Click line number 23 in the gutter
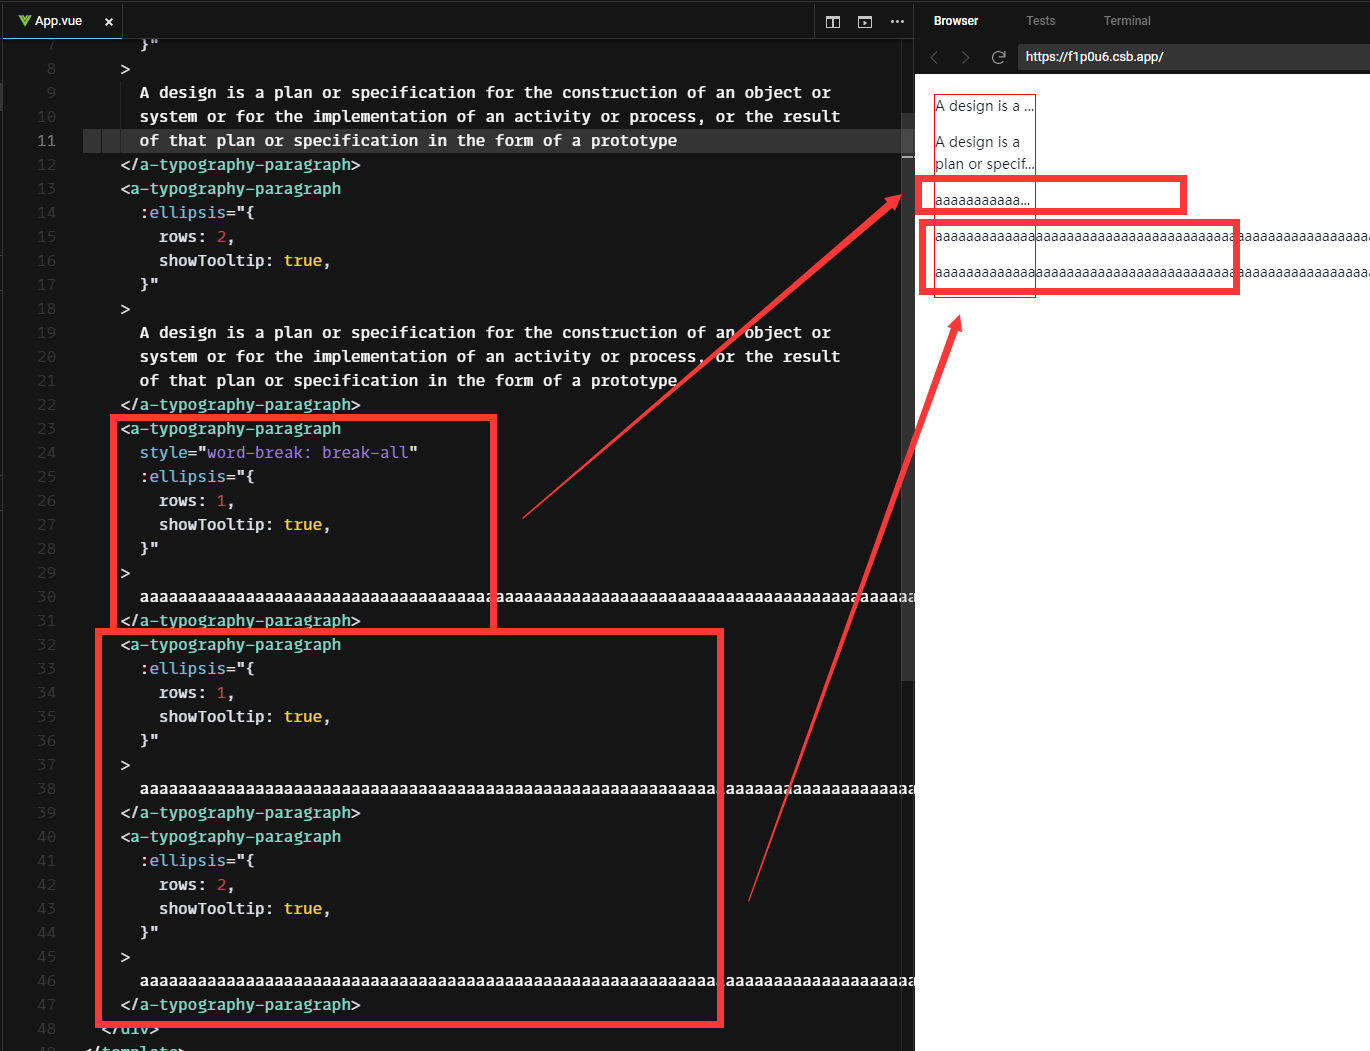The image size is (1370, 1051). point(46,428)
